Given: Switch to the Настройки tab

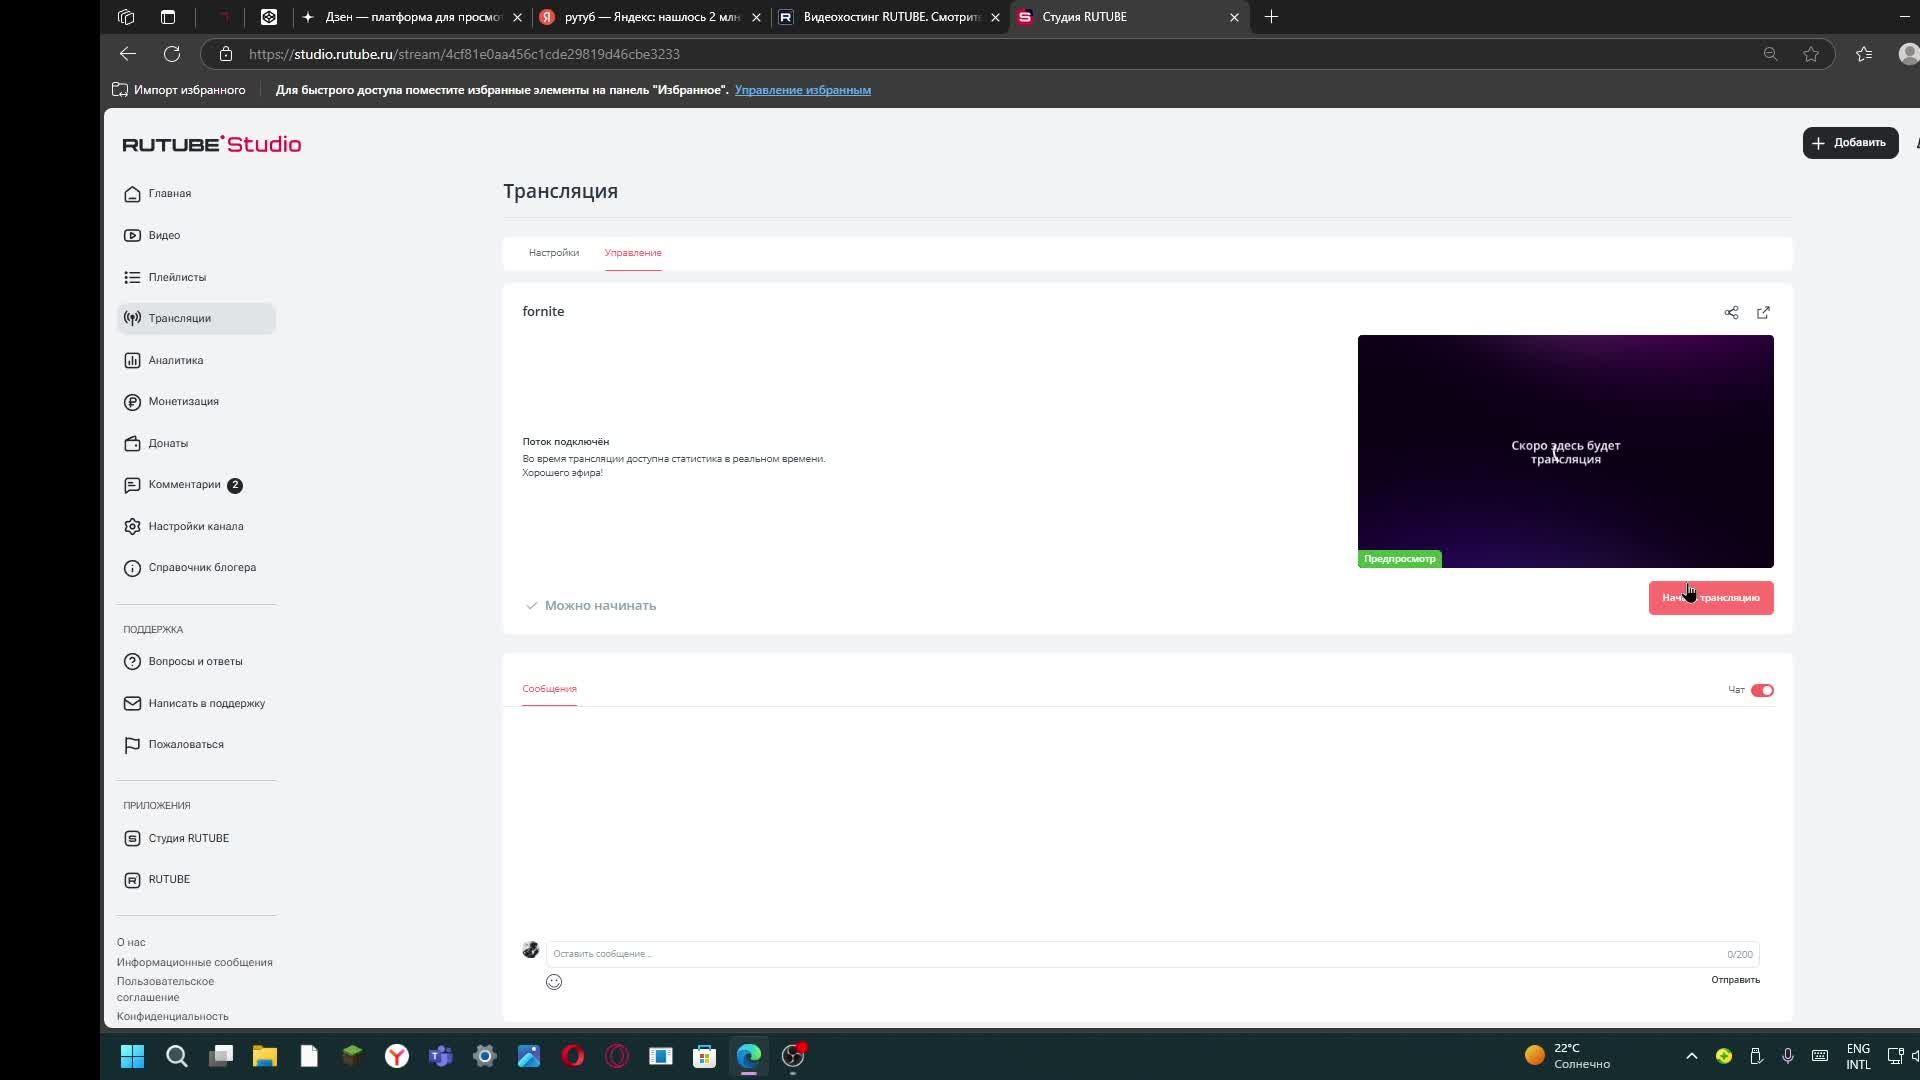Looking at the screenshot, I should 553,253.
